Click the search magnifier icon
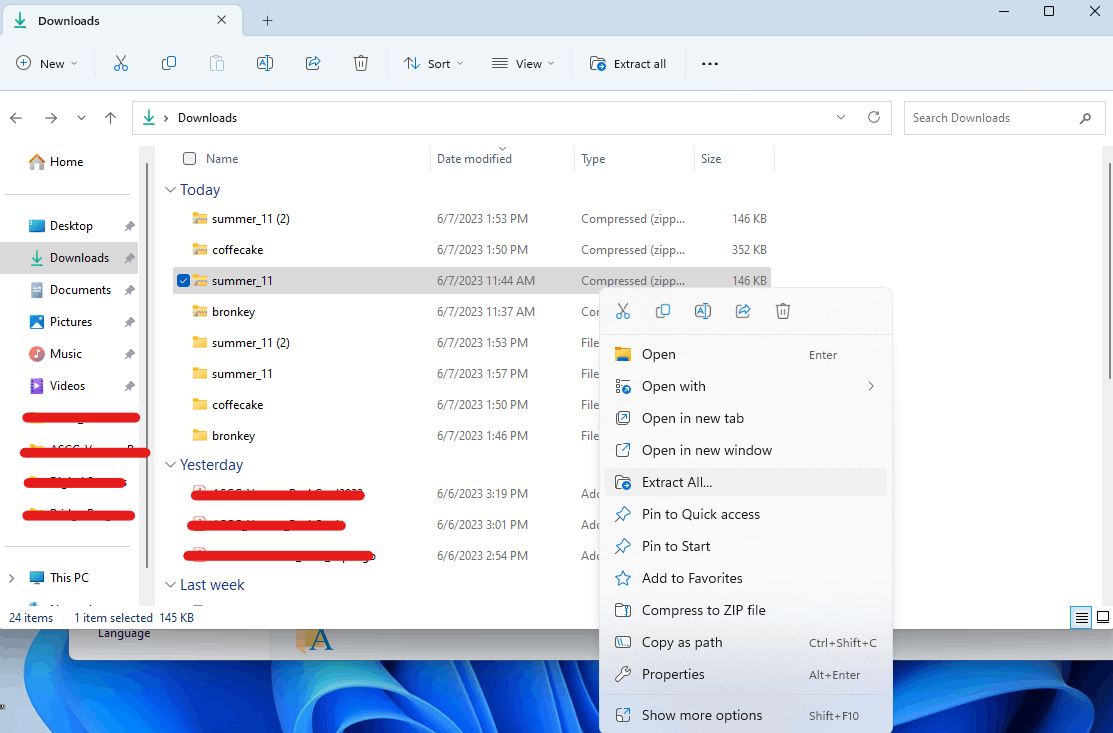 point(1085,119)
